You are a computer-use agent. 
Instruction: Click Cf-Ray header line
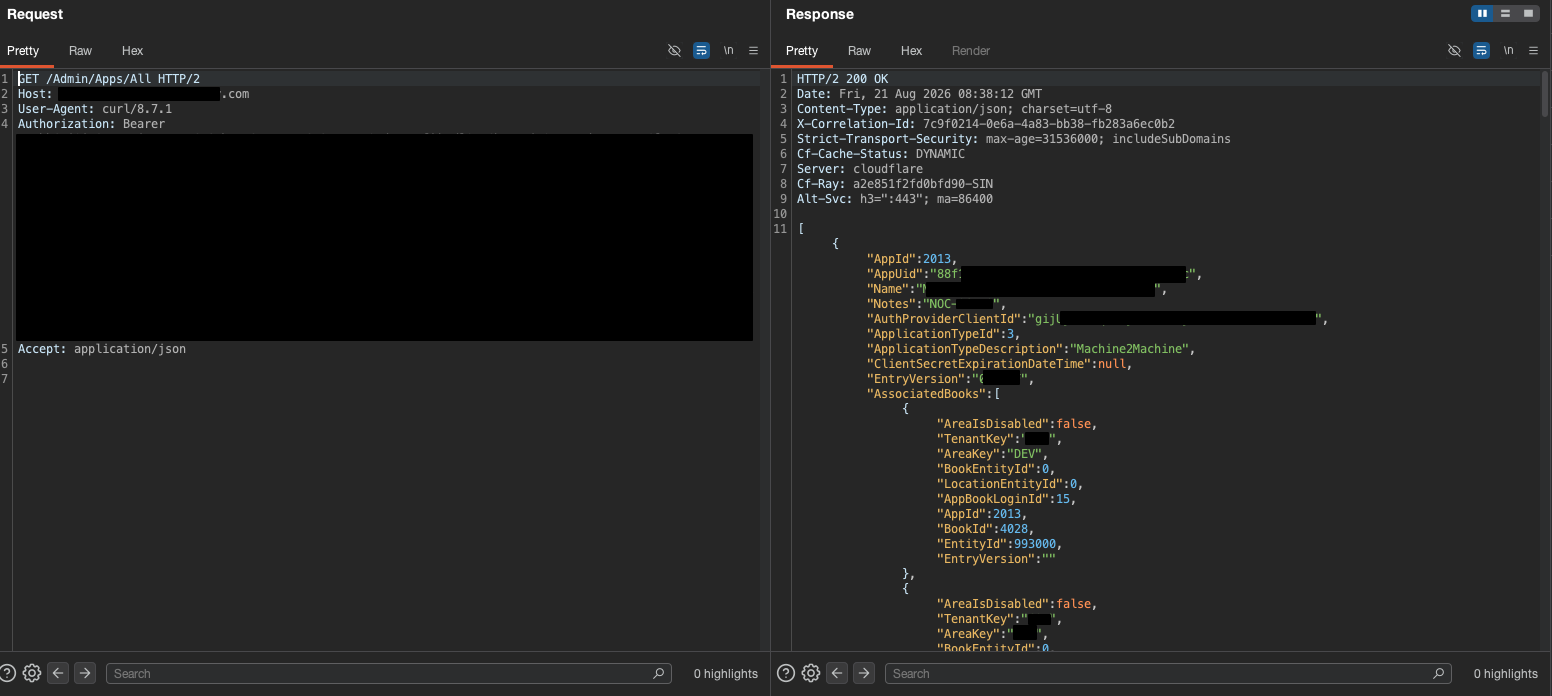tap(895, 184)
